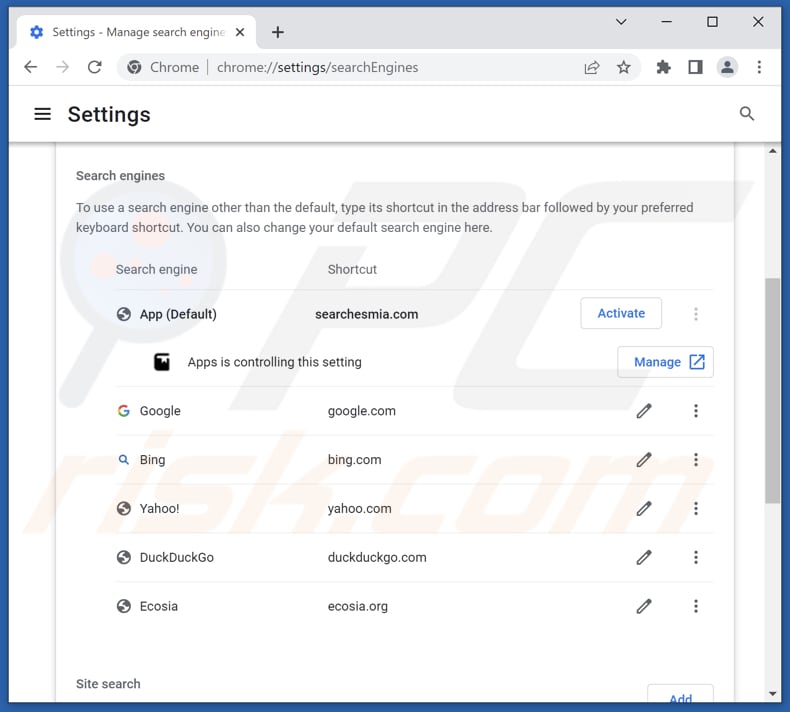Reload the settings page
790x712 pixels.
[95, 67]
